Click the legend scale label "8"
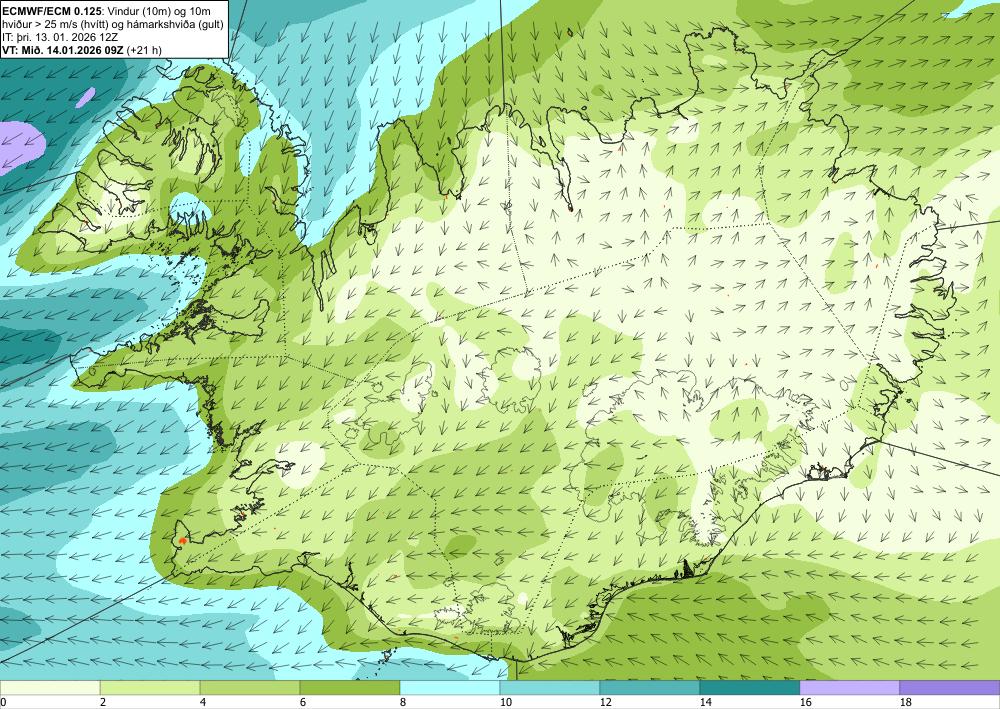 403,702
